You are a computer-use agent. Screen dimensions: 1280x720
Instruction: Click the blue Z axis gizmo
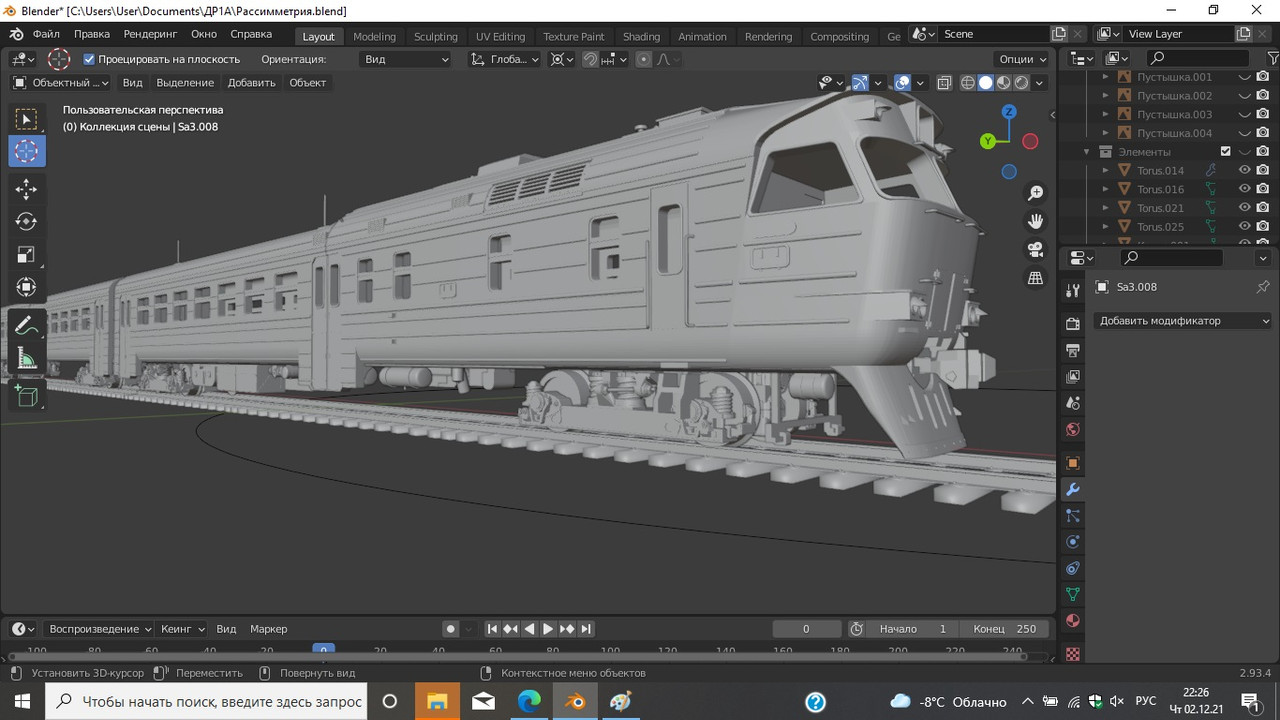pyautogui.click(x=1009, y=112)
